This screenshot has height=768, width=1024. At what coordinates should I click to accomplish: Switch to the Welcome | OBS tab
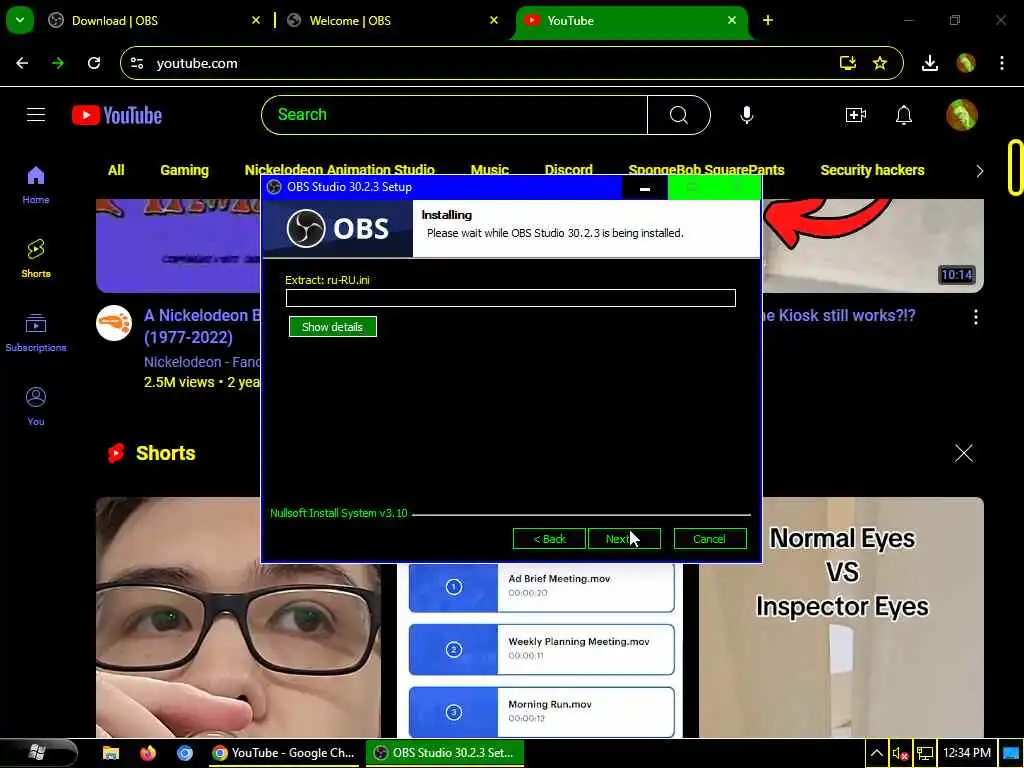point(391,21)
